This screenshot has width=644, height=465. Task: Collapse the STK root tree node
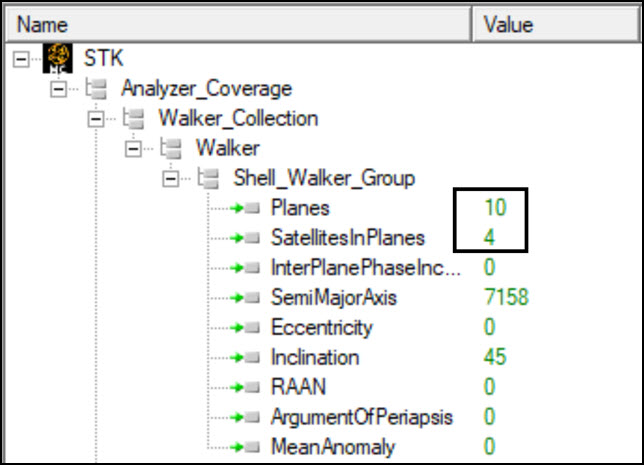pyautogui.click(x=20, y=58)
